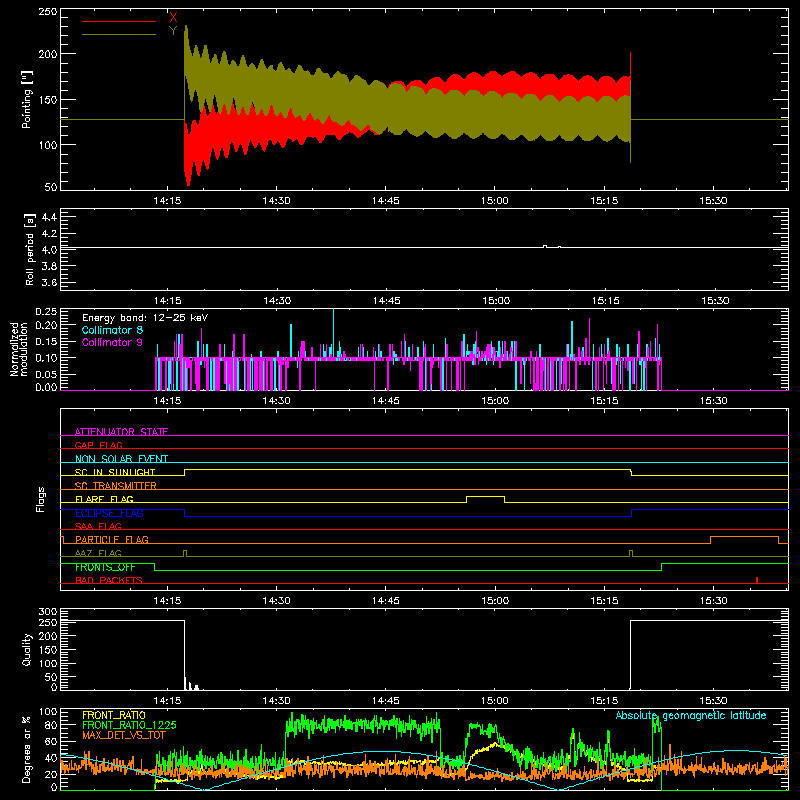
Task: Click the ECLIPSE_FLAG label
Action: [109, 513]
